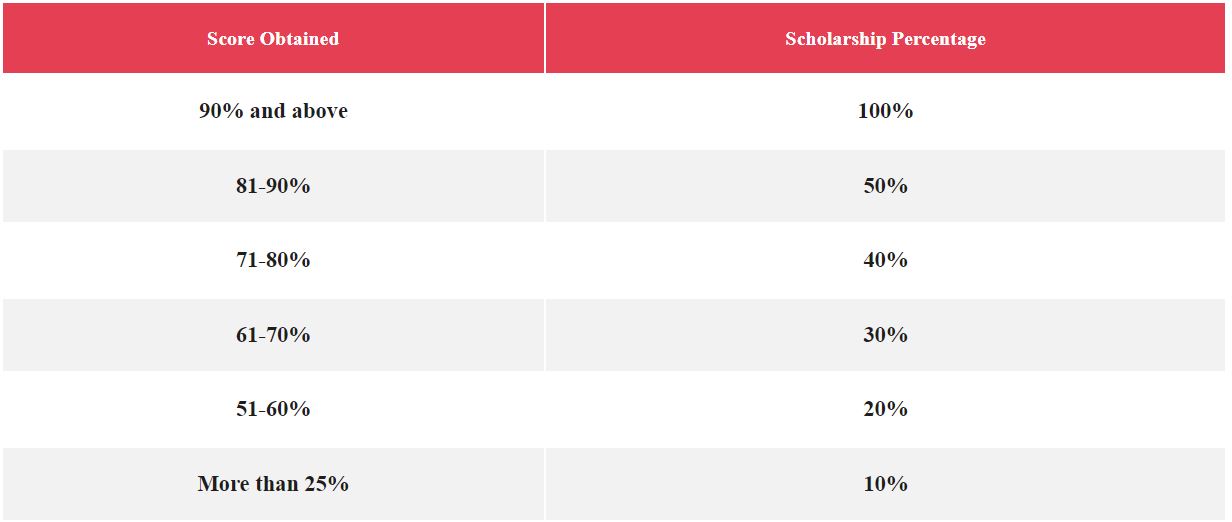Select the 100% scholarship cell
The height and width of the screenshot is (522, 1232).
pos(885,111)
